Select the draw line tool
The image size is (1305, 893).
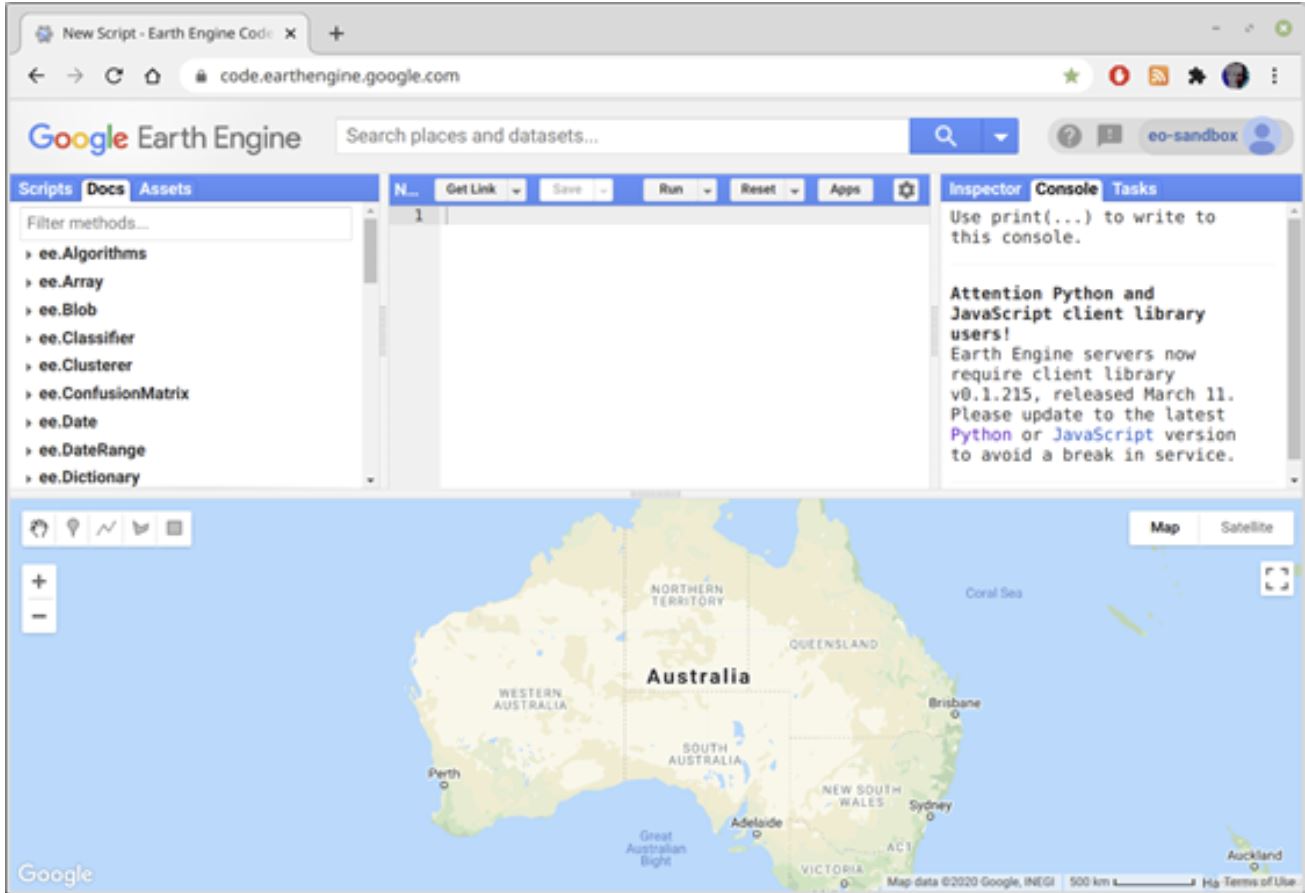(107, 526)
